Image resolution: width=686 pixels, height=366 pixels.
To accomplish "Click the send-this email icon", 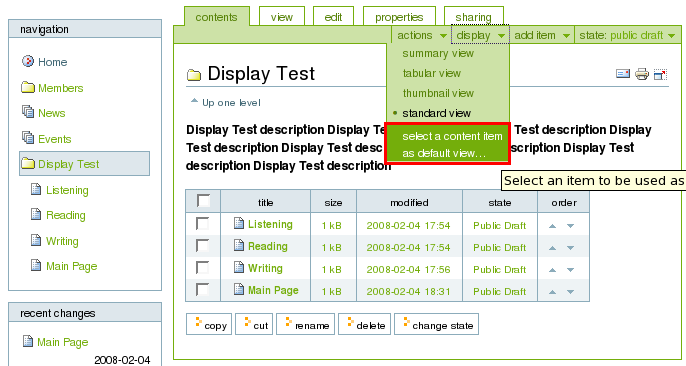I will 623,73.
